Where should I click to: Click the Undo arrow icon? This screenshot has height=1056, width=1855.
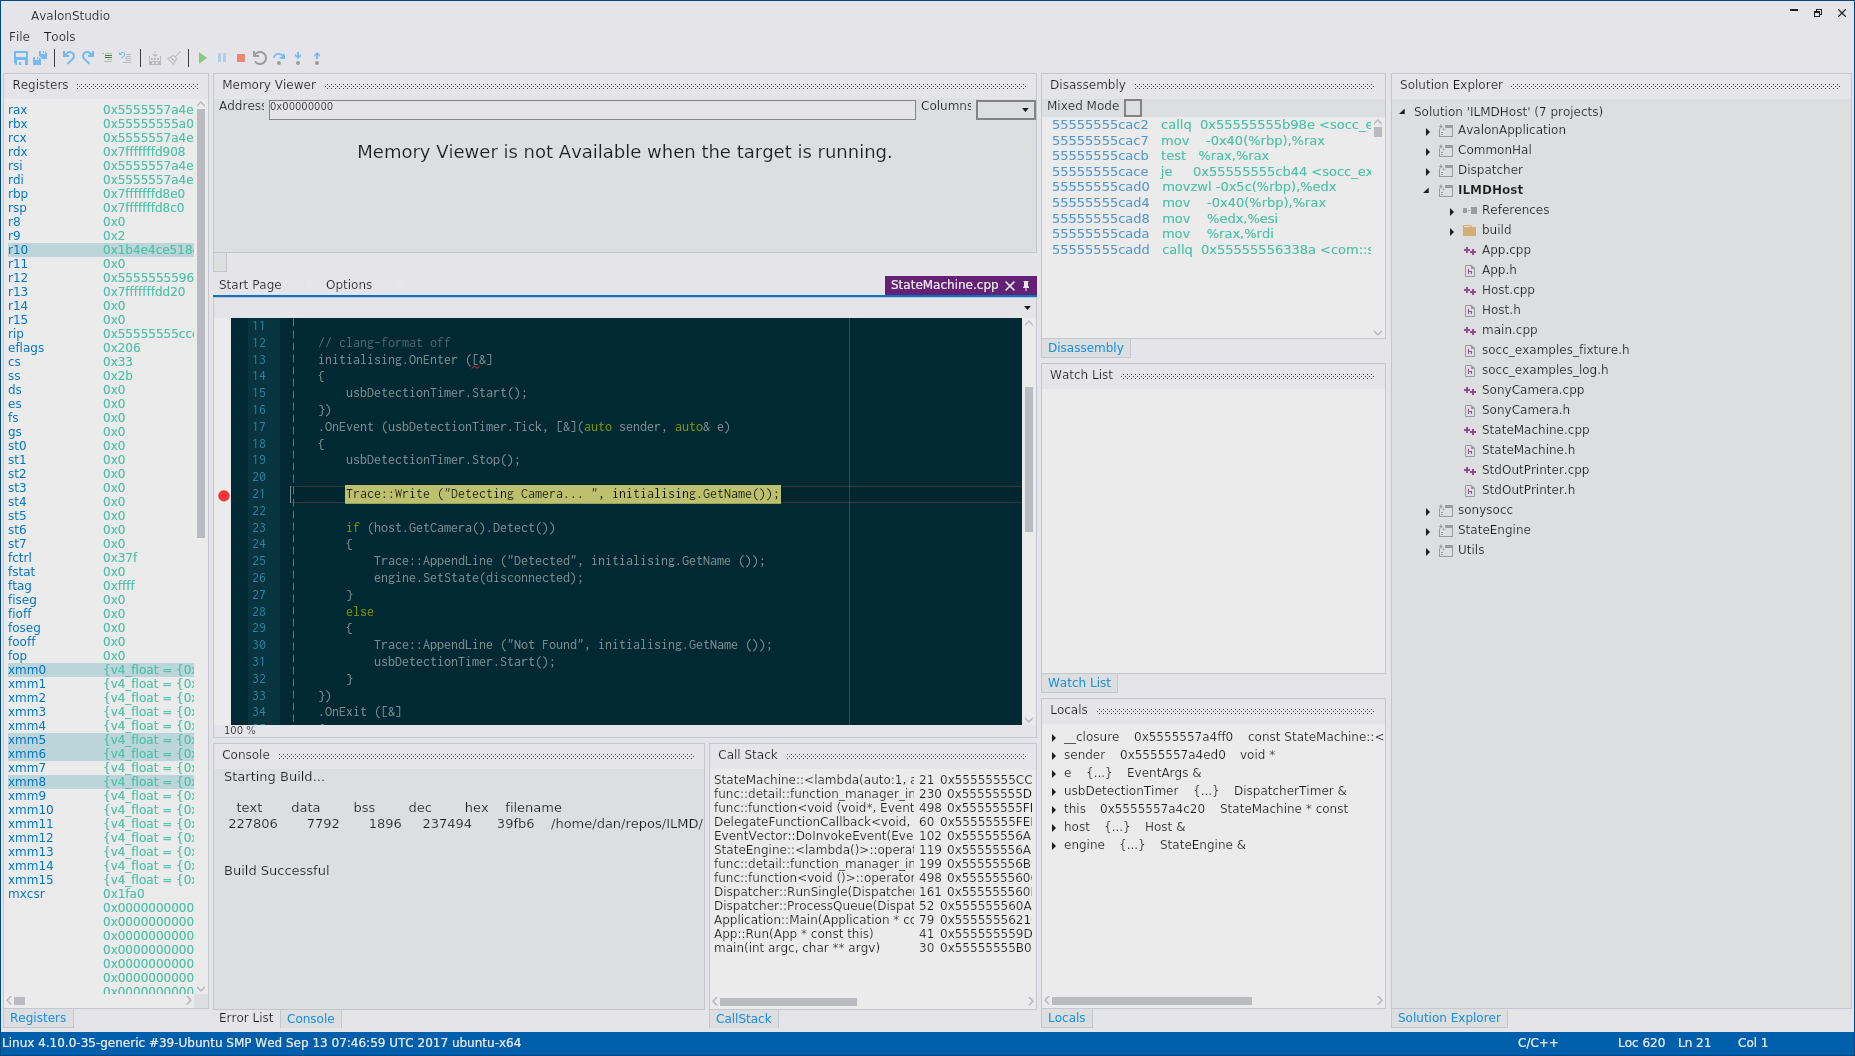coord(68,58)
